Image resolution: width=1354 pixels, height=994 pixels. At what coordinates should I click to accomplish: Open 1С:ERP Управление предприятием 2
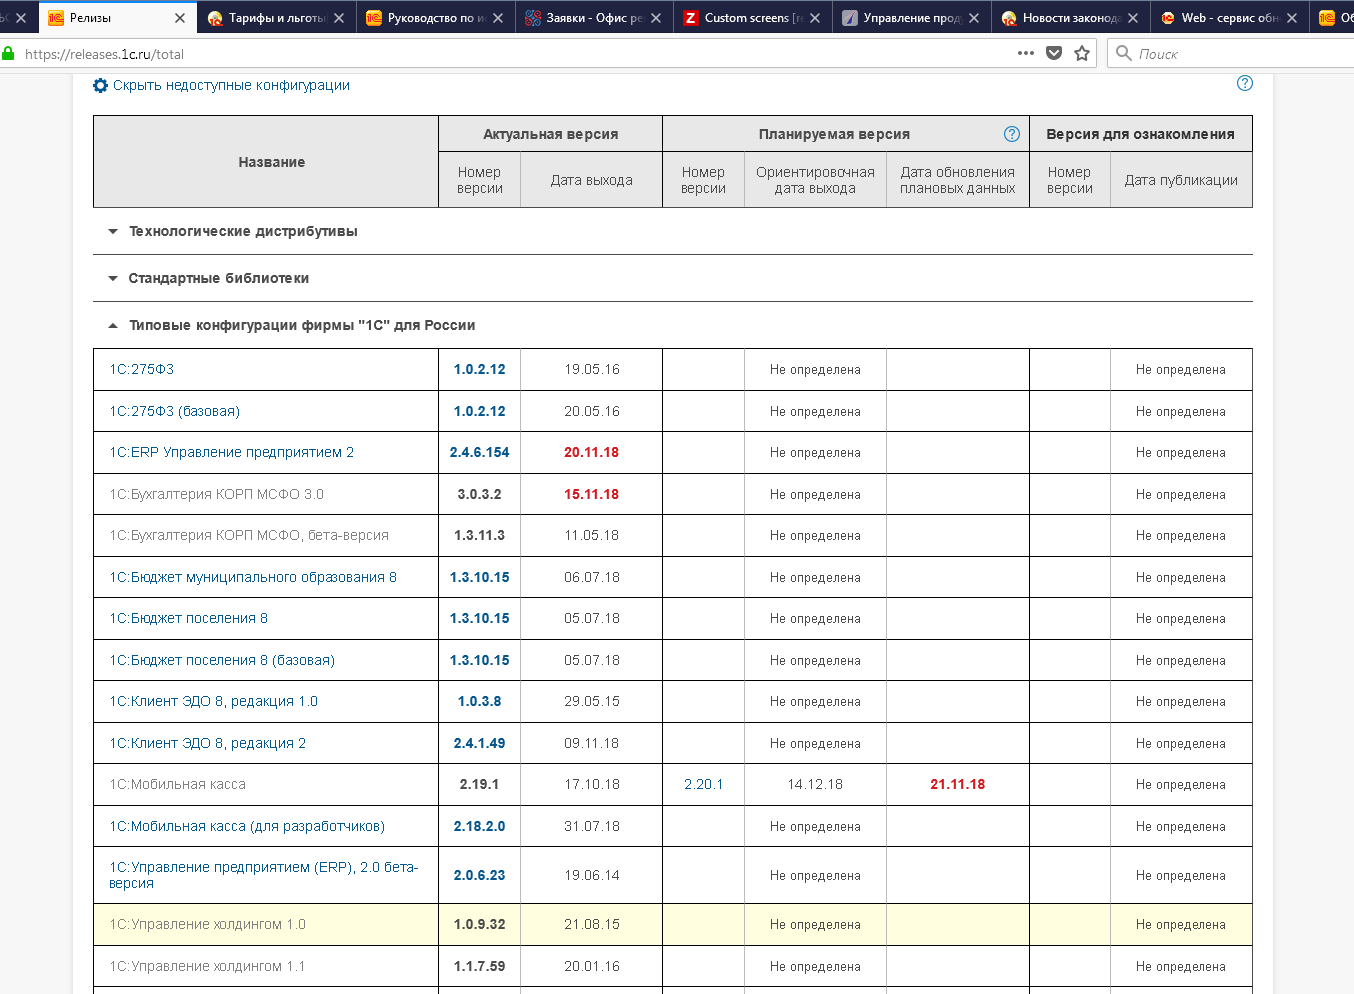(232, 452)
